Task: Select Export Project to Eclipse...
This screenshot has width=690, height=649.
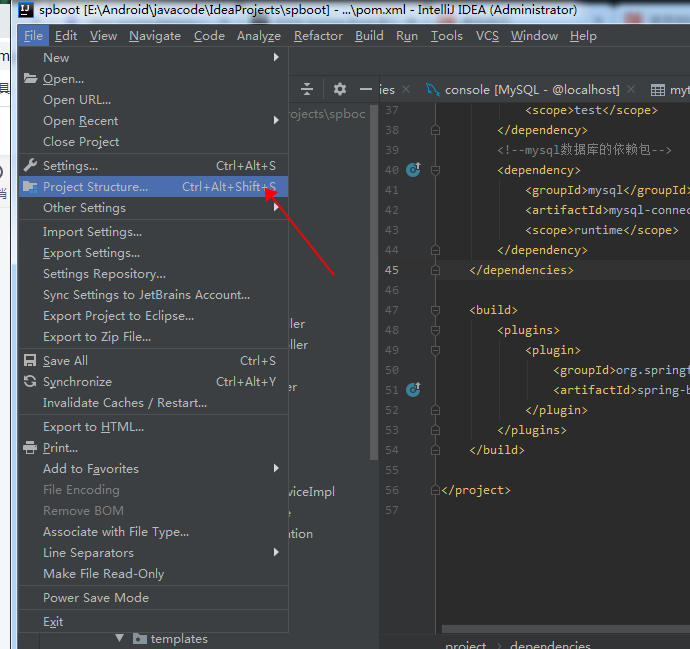Action: click(x=154, y=316)
